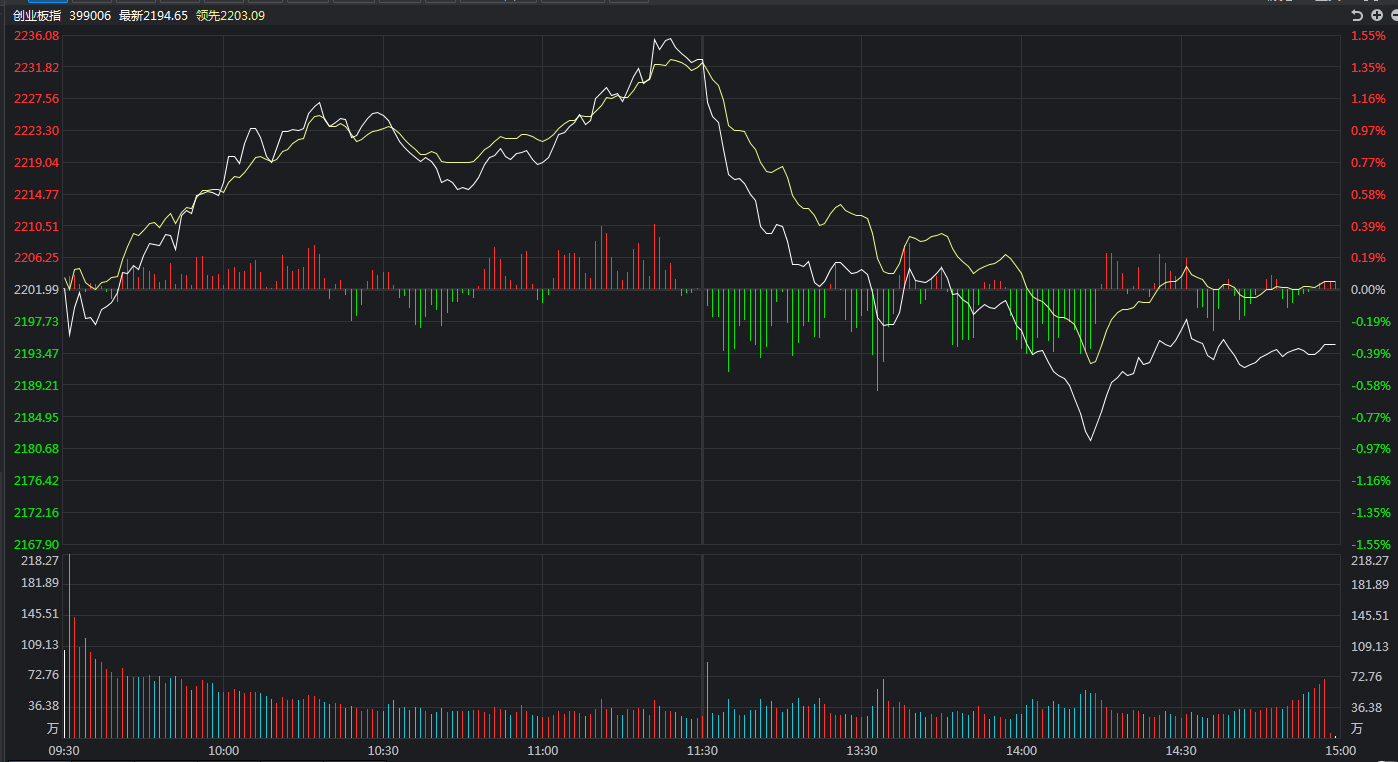This screenshot has width=1398, height=762.
Task: Click the green price label 2193.47
Action: pos(37,353)
